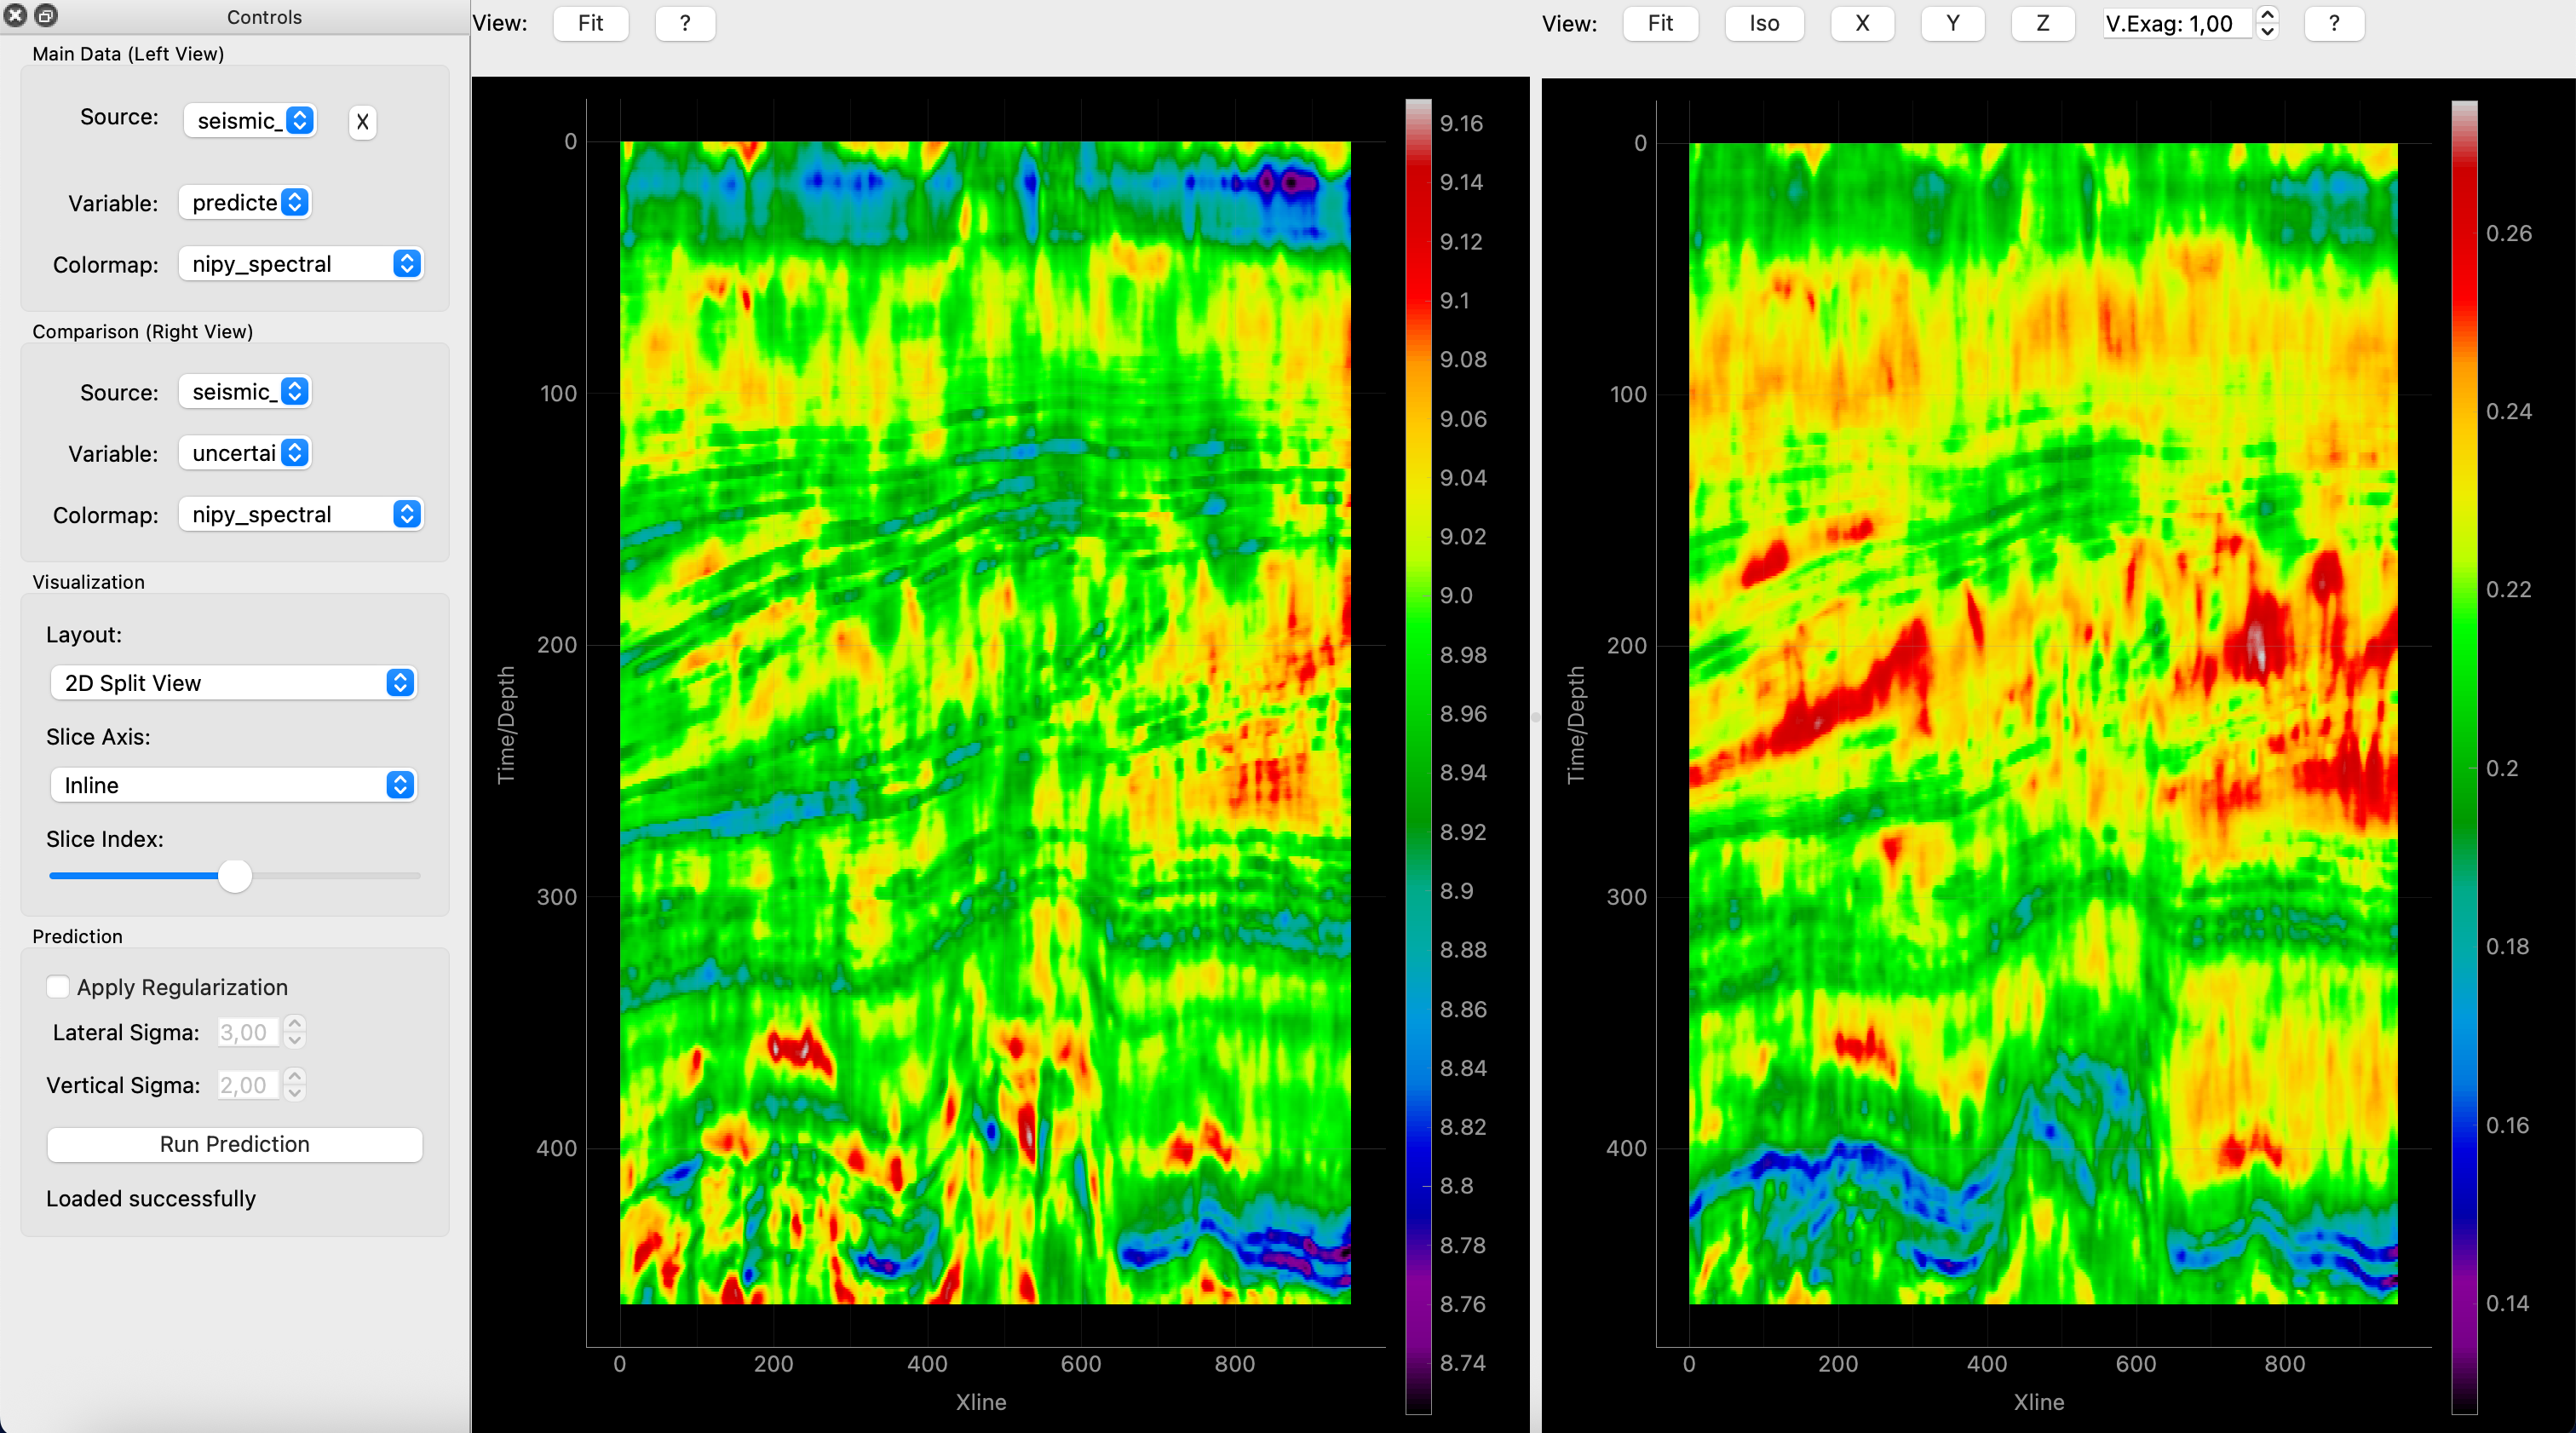The height and width of the screenshot is (1433, 2576).
Task: Switch the right view to Iso
Action: tap(1763, 23)
